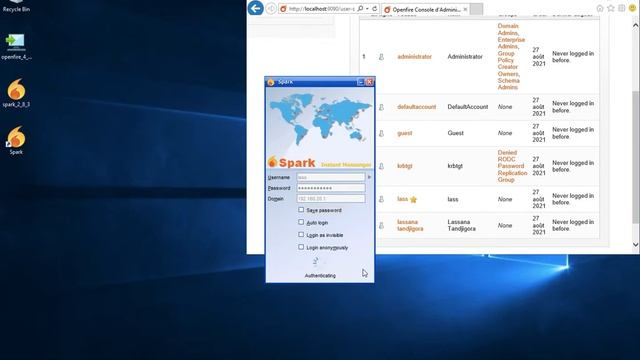Screen dimensions: 640x360
Task: Open the Domain Admins group link
Action: (x=508, y=29)
